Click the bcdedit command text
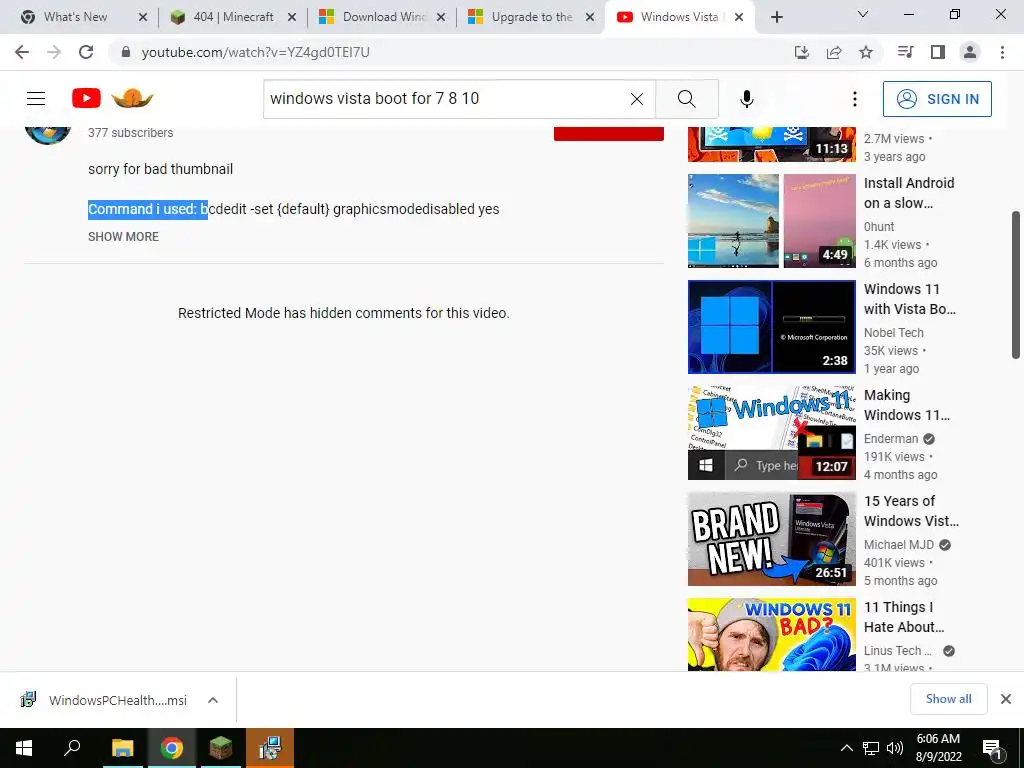Screen dimensions: 1024x768 (350, 209)
